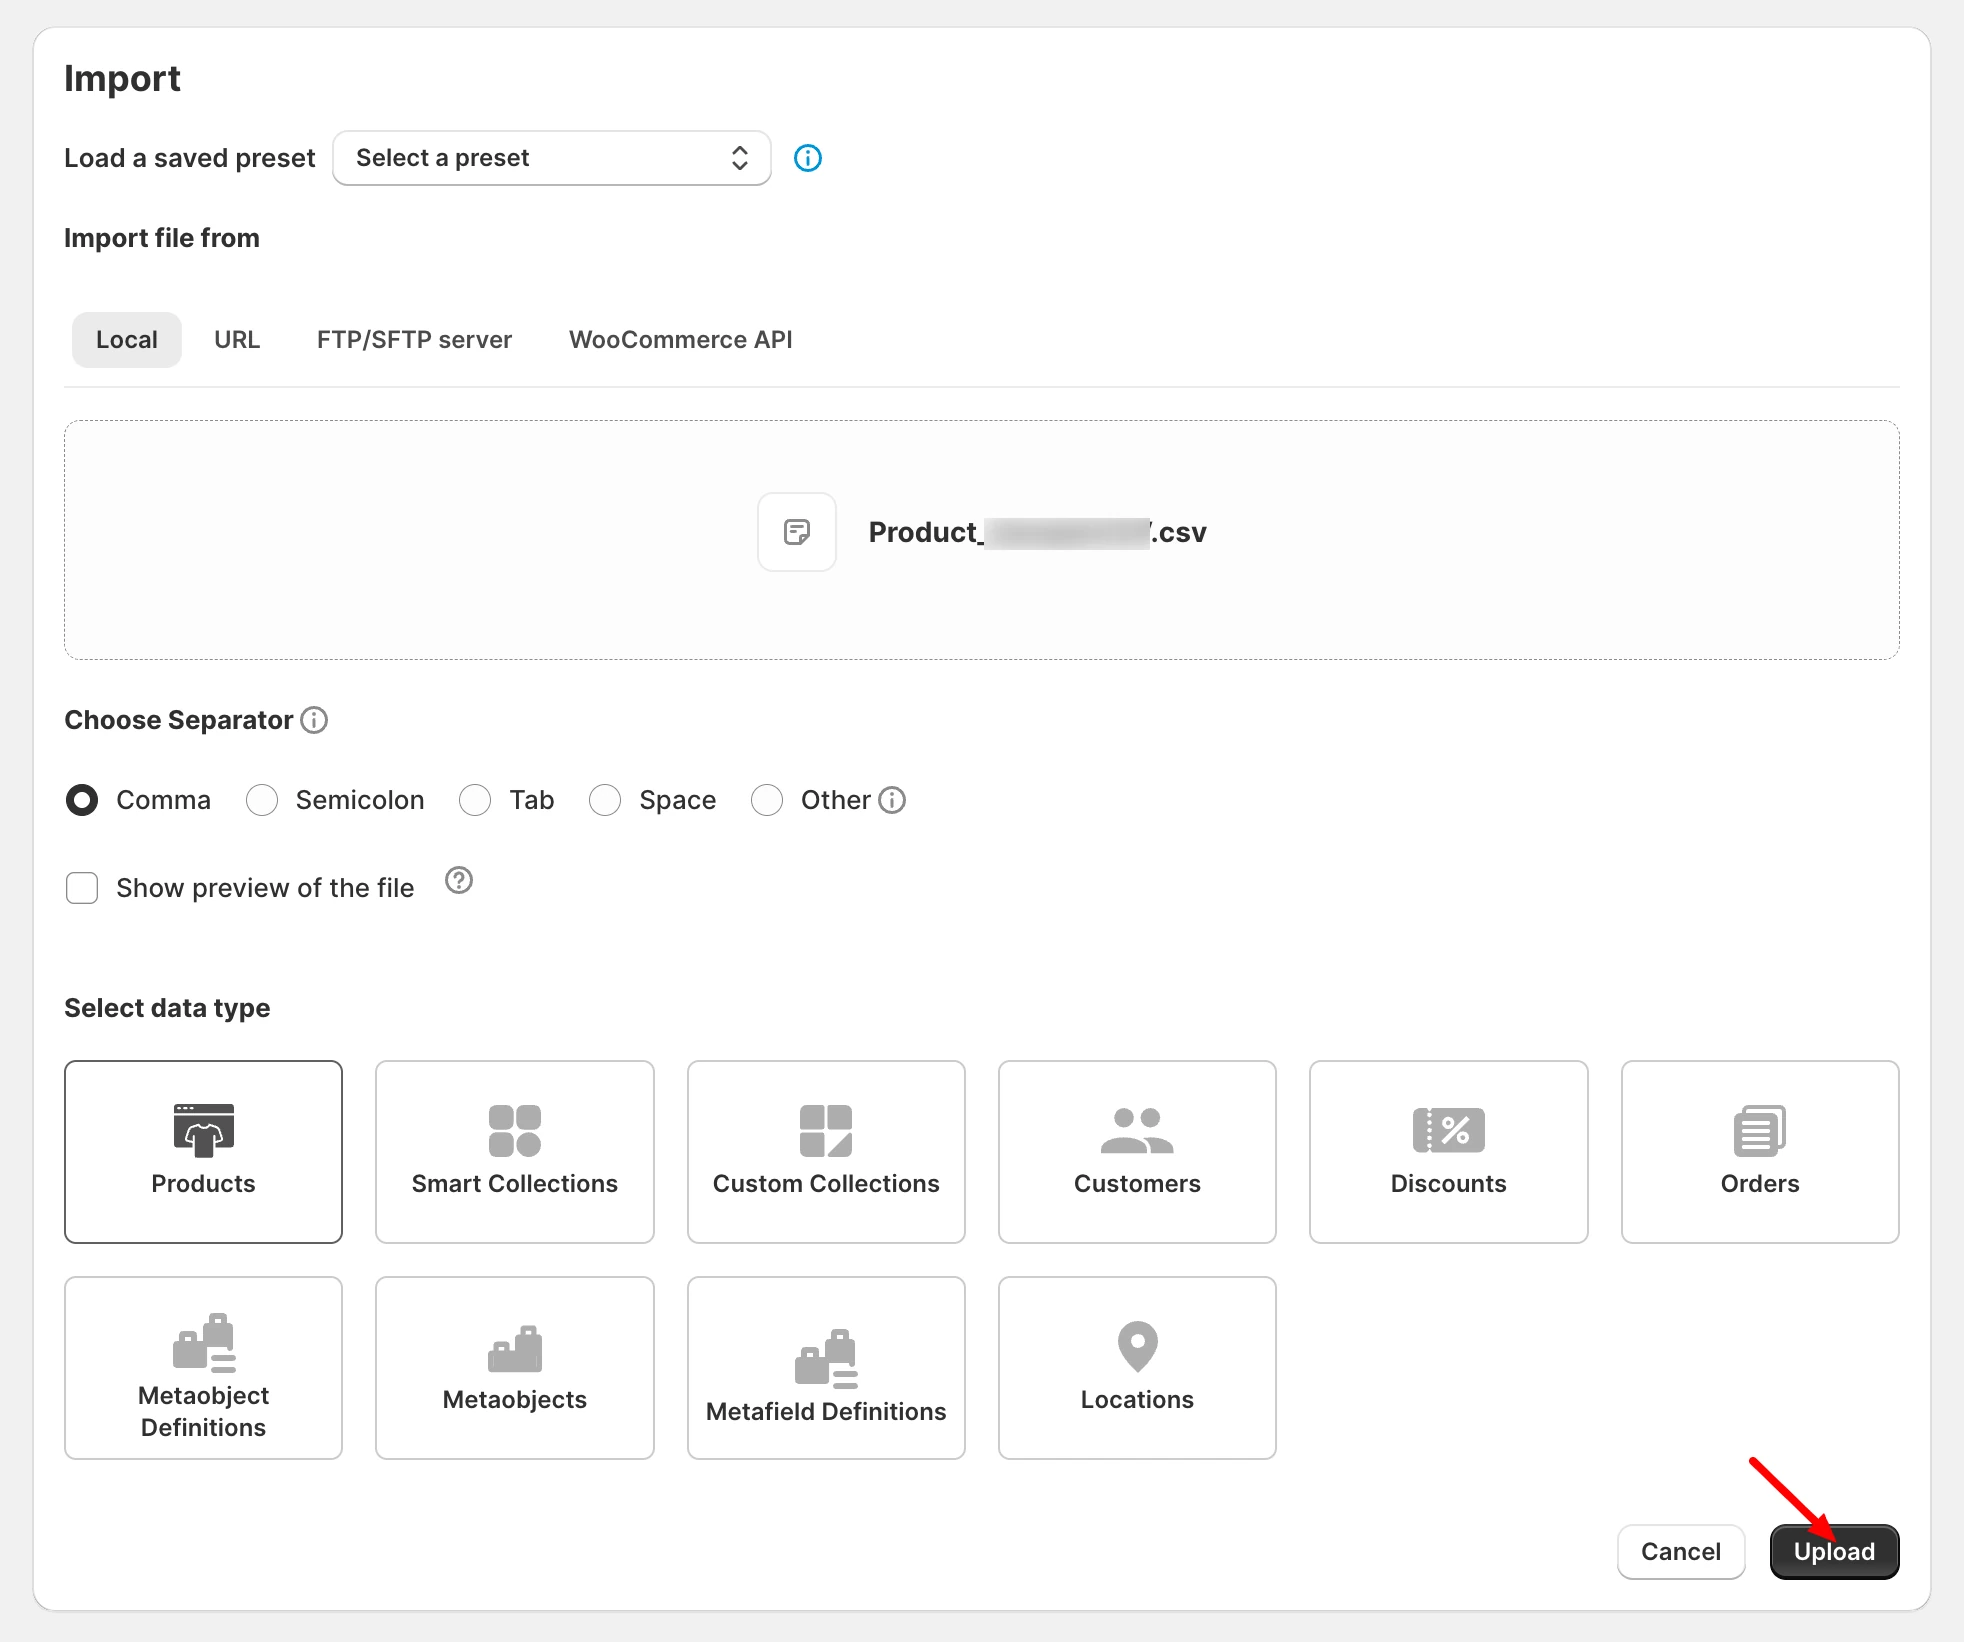The height and width of the screenshot is (1642, 1964).
Task: Click the info icon beside preset dropdown
Action: pyautogui.click(x=807, y=158)
